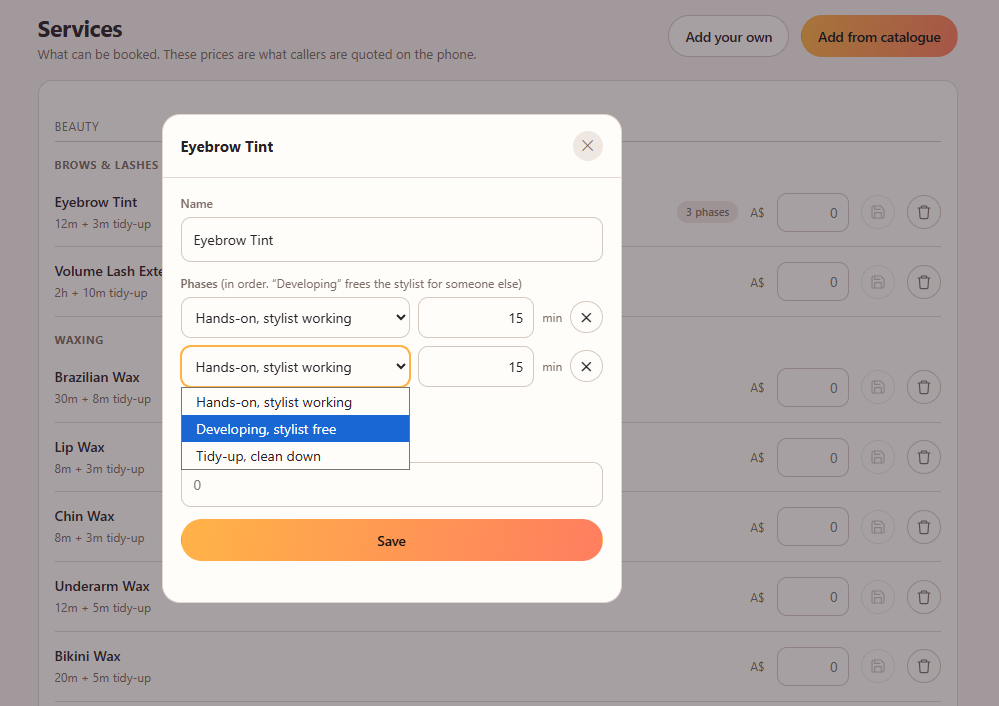This screenshot has height=706, width=999.
Task: Delete the Volume Lash service
Action: click(x=923, y=282)
